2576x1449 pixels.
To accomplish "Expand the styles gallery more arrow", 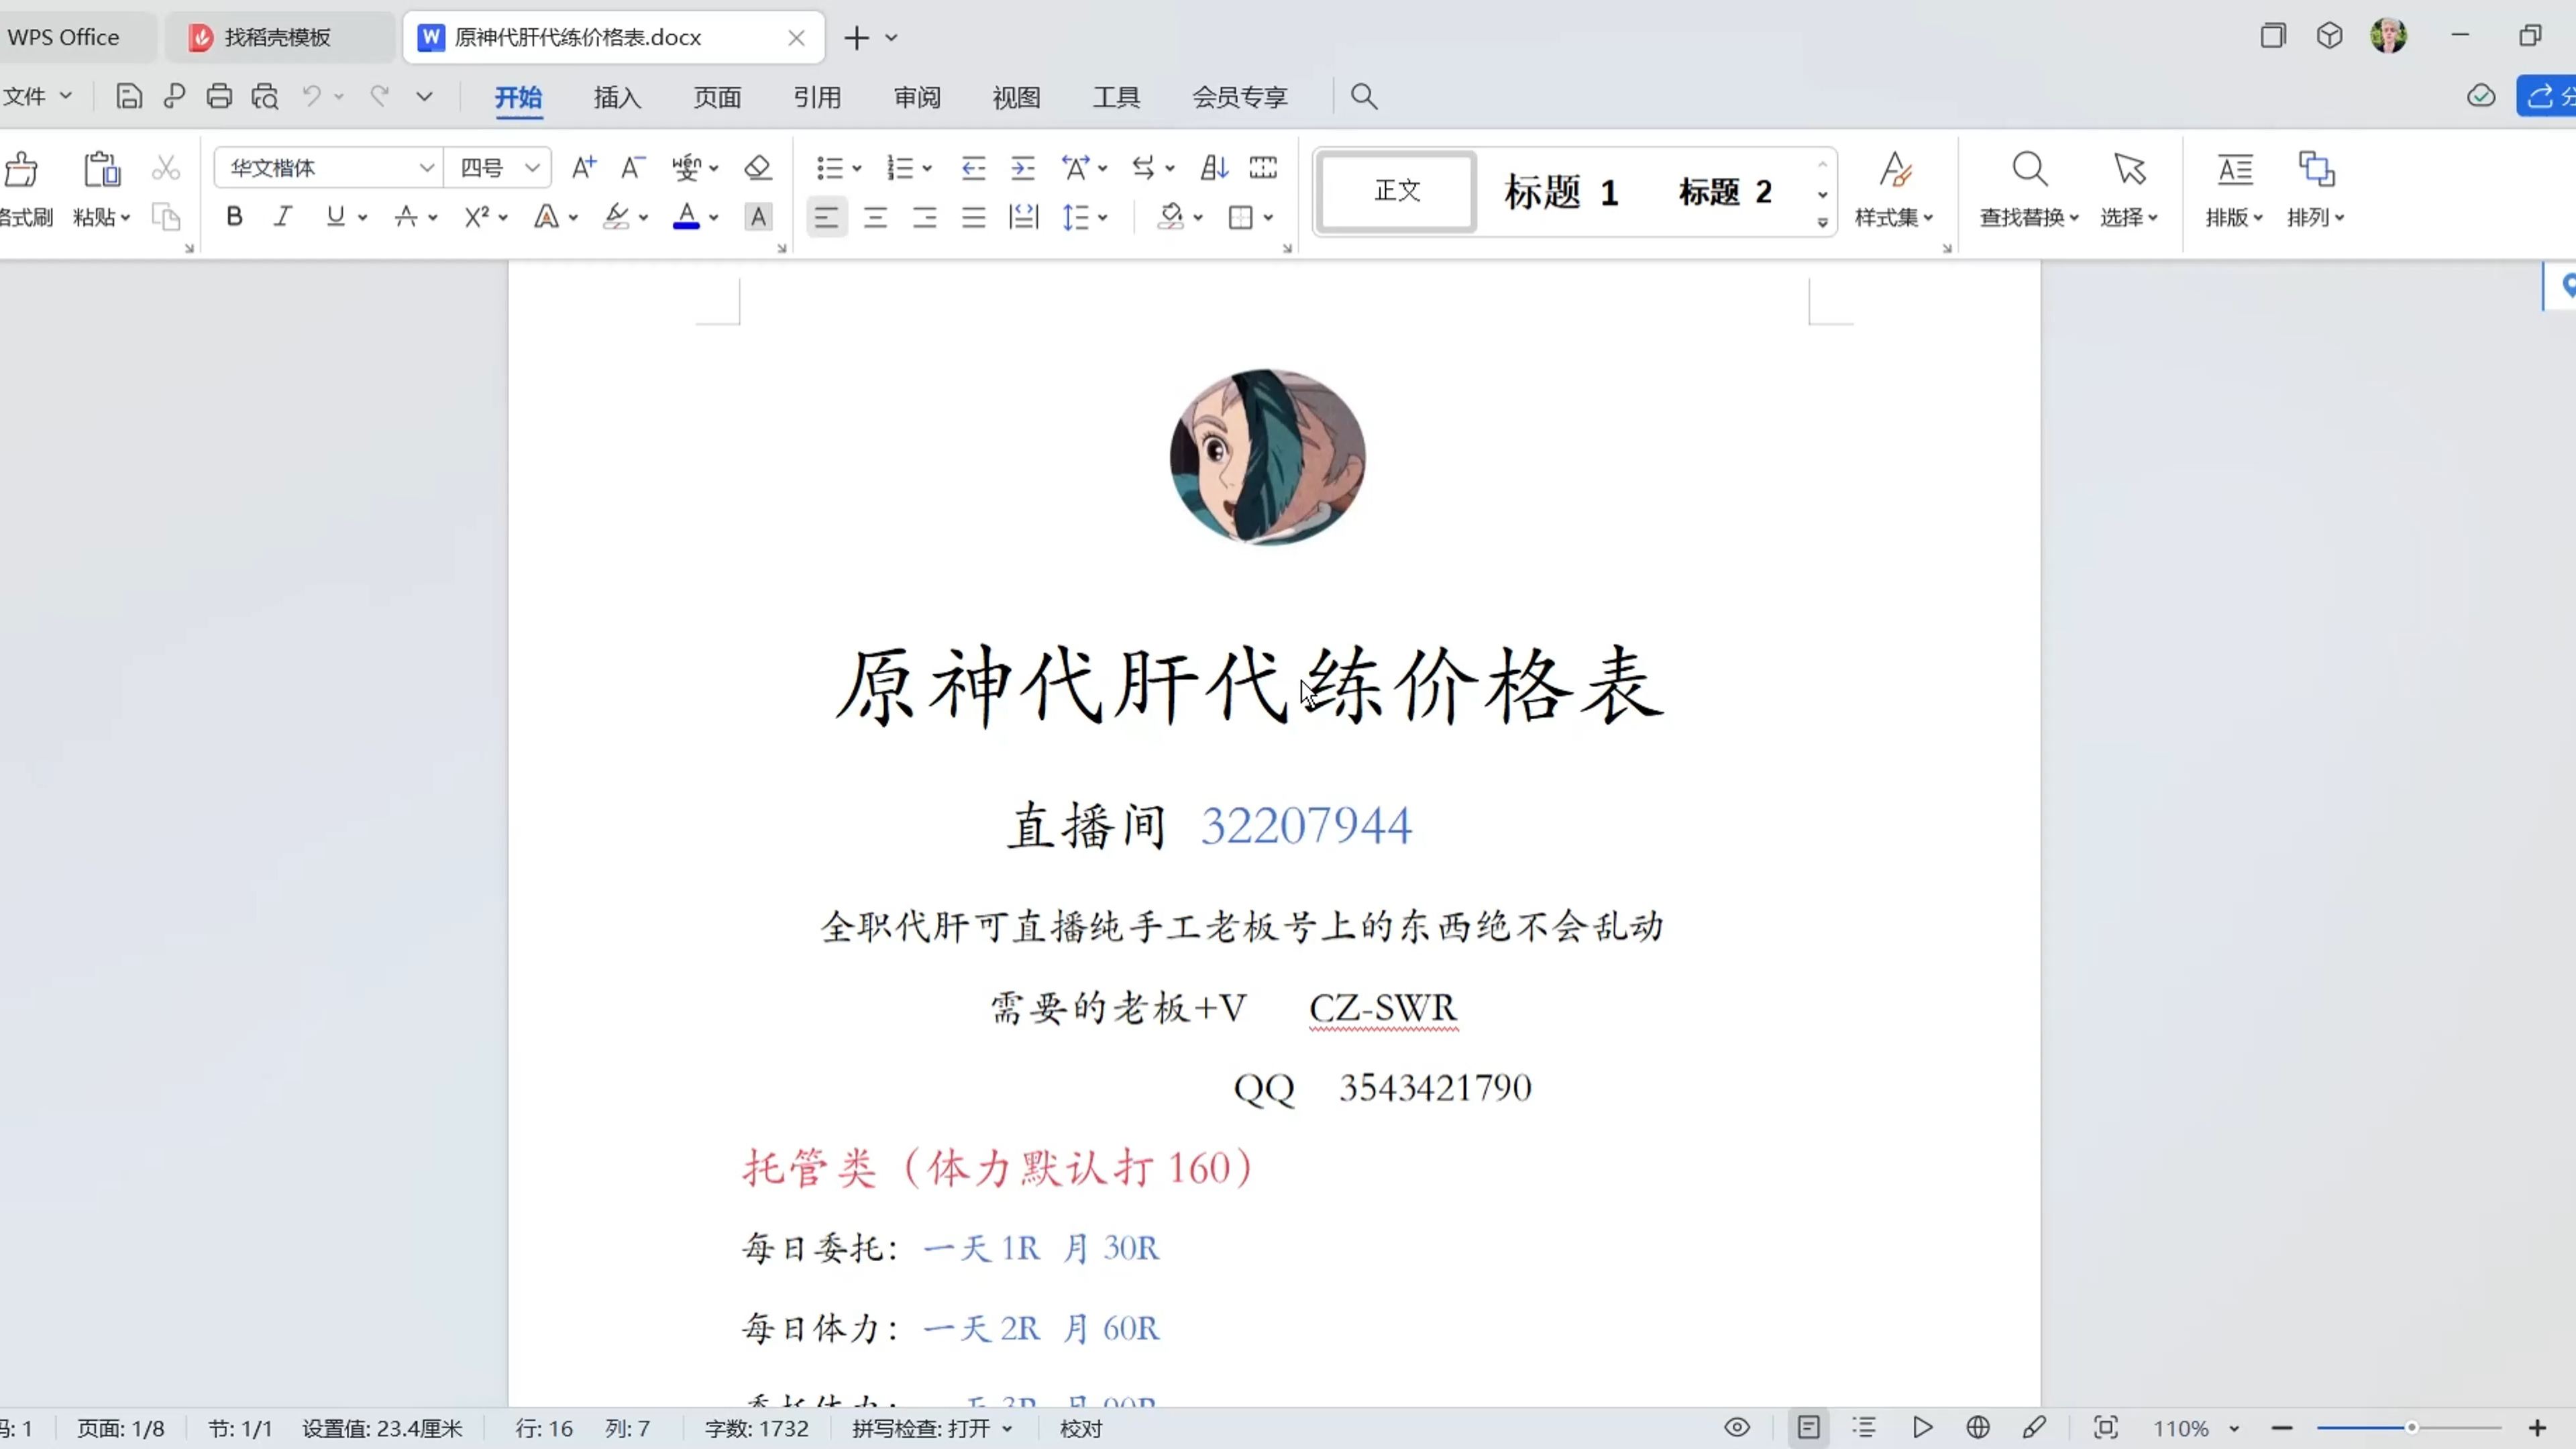I will tap(1823, 222).
